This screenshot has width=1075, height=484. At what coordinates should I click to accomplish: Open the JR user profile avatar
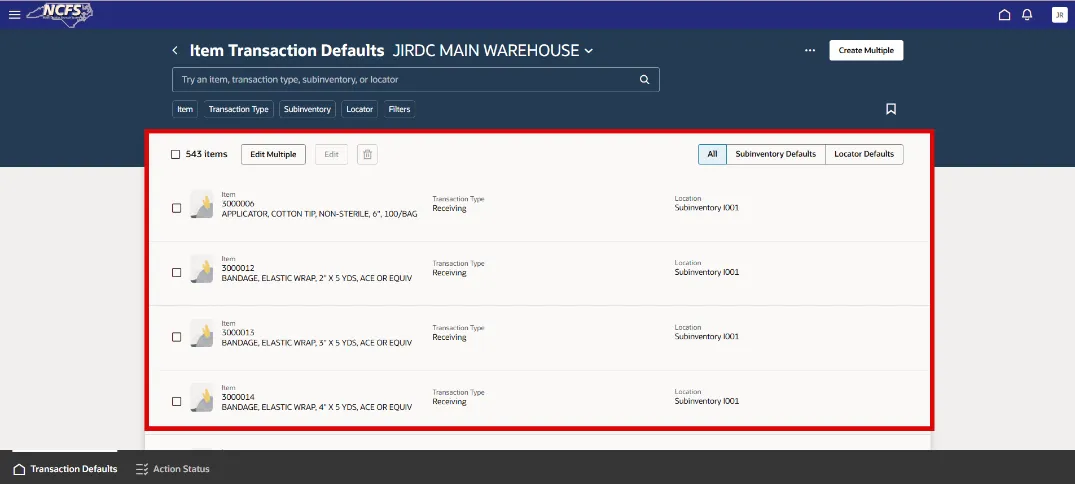coord(1058,15)
